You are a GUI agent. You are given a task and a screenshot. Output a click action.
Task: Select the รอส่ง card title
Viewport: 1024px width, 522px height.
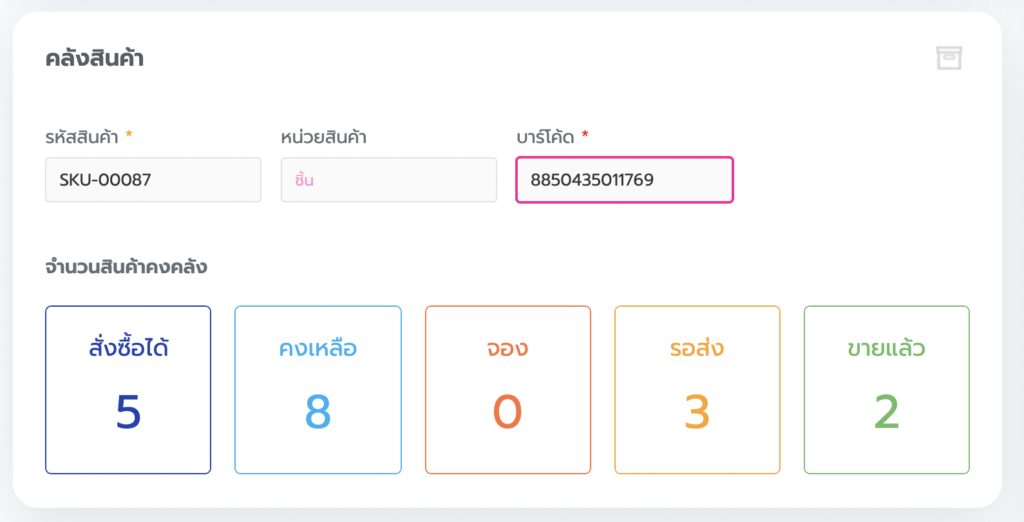pos(697,349)
